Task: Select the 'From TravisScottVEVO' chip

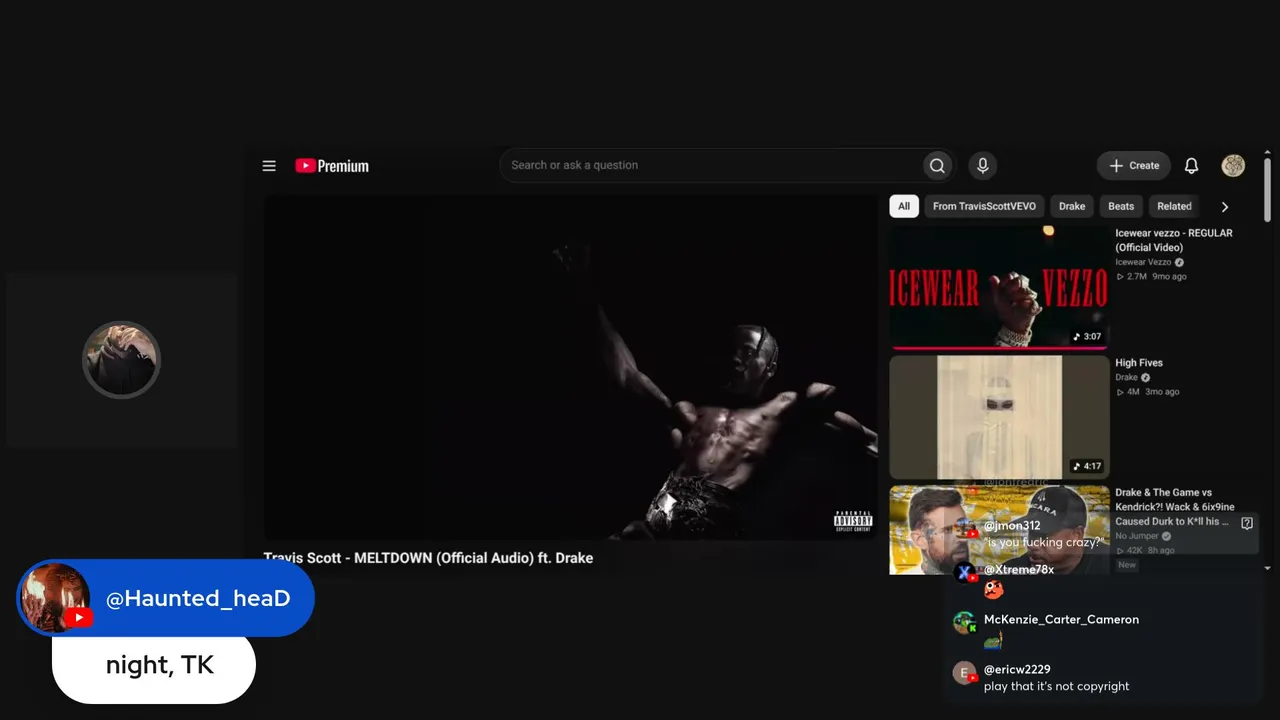Action: pyautogui.click(x=985, y=207)
